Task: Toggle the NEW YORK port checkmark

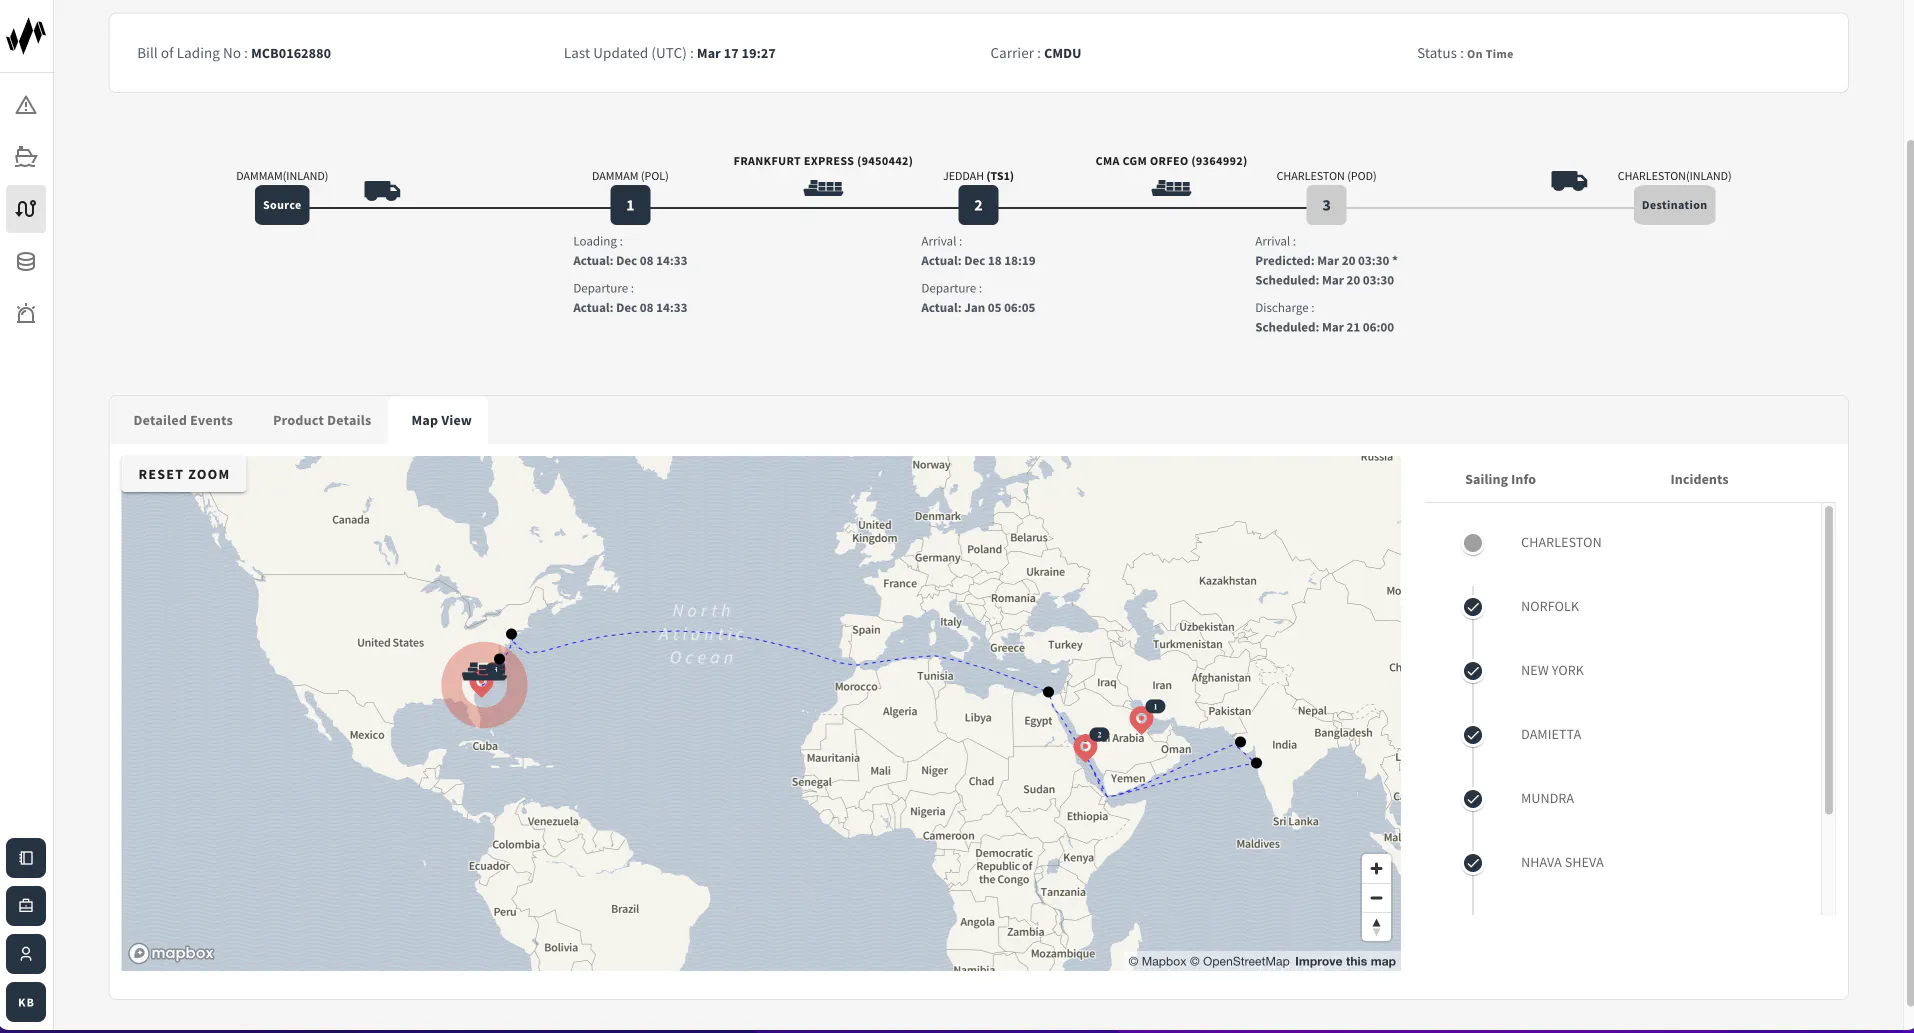Action: [1473, 671]
